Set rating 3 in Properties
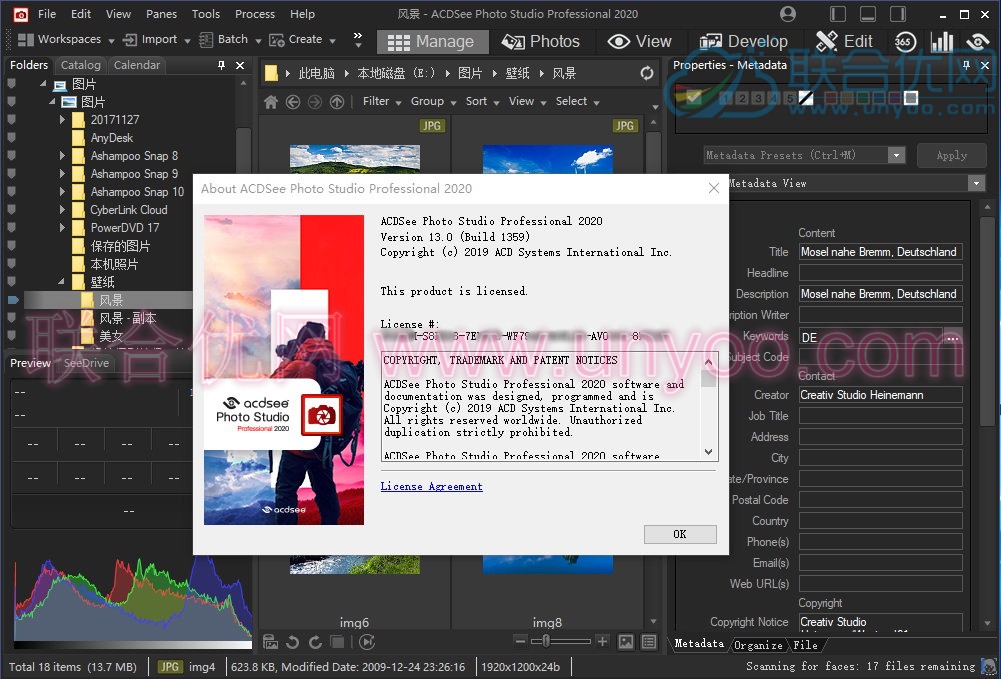 [758, 98]
